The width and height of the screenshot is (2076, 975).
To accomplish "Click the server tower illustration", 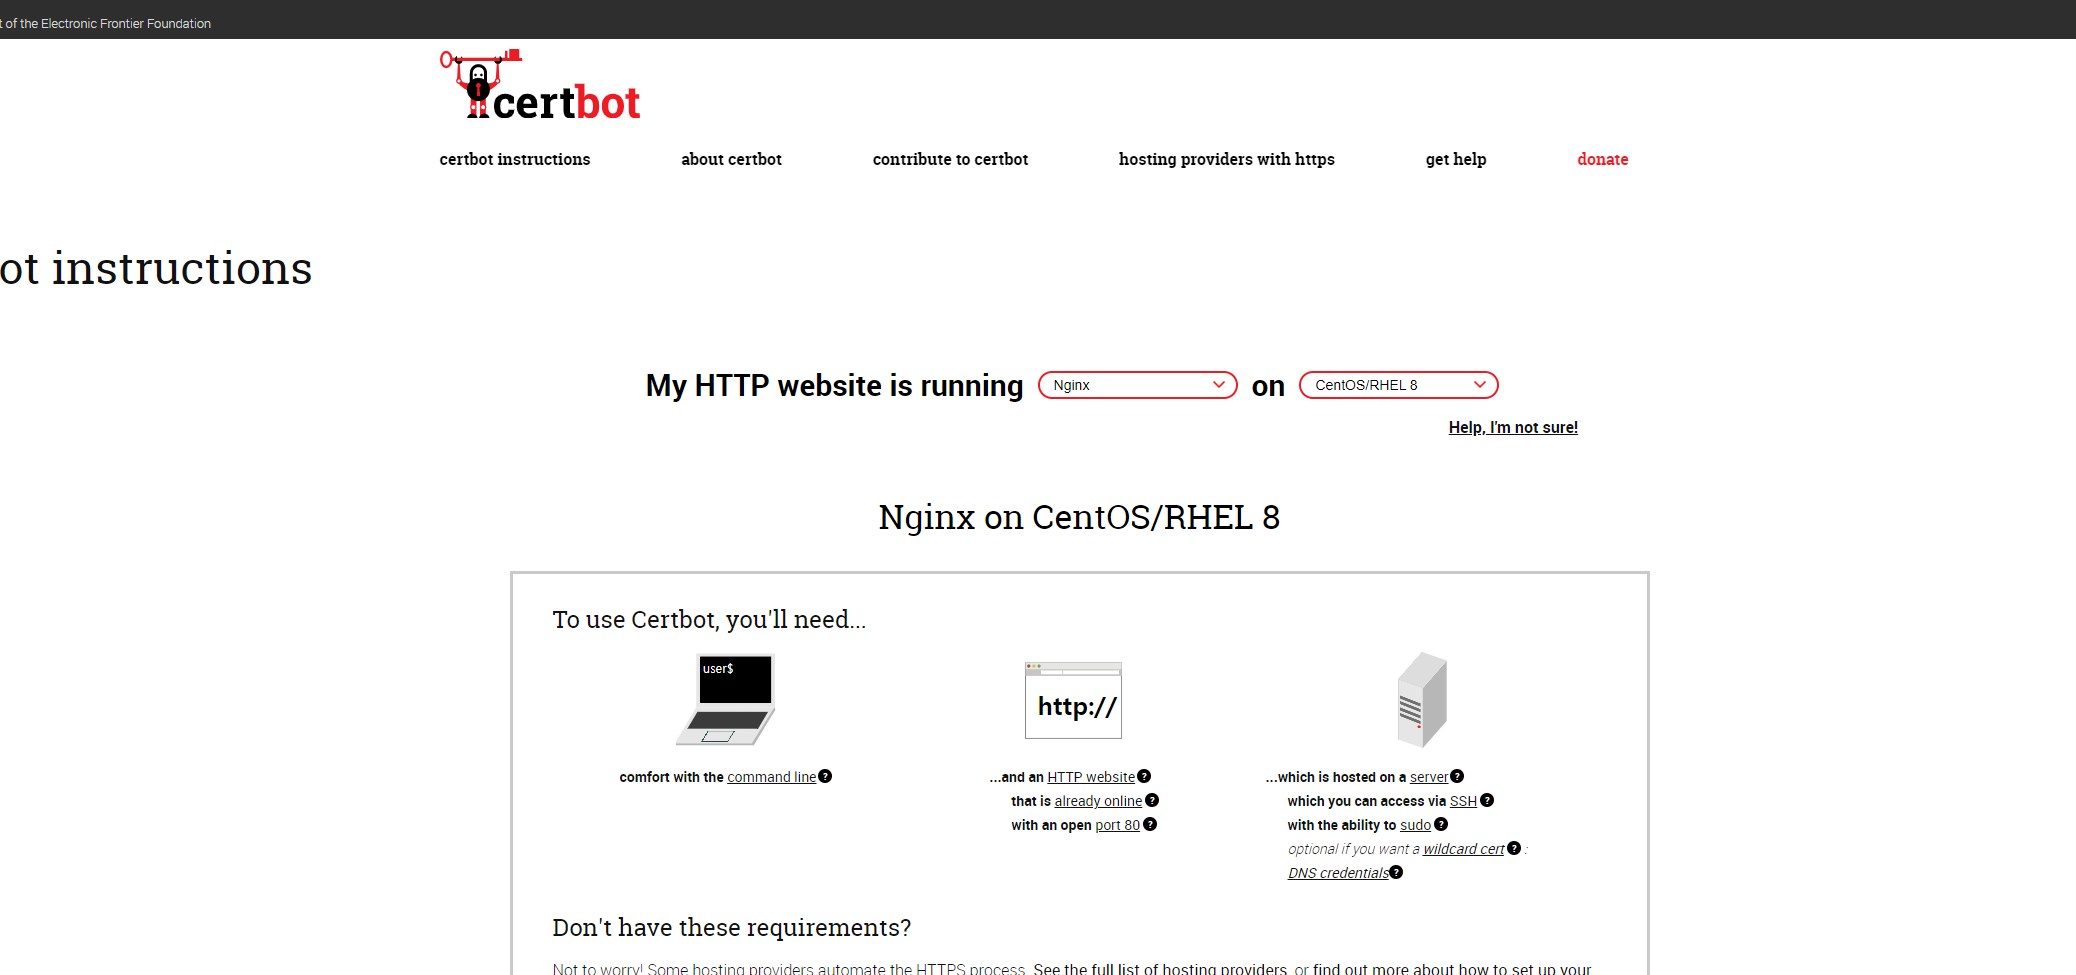I will (x=1422, y=700).
